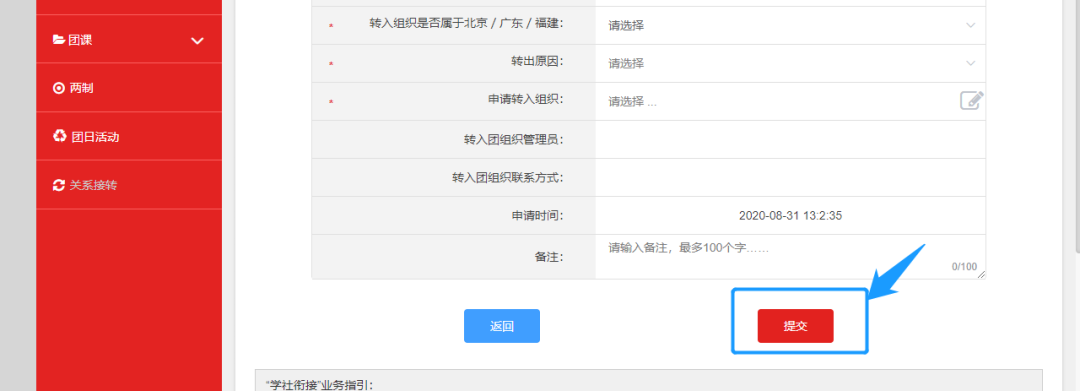Viewport: 1080px width, 391px height.
Task: Click the 两制 target icon
Action: 59,88
